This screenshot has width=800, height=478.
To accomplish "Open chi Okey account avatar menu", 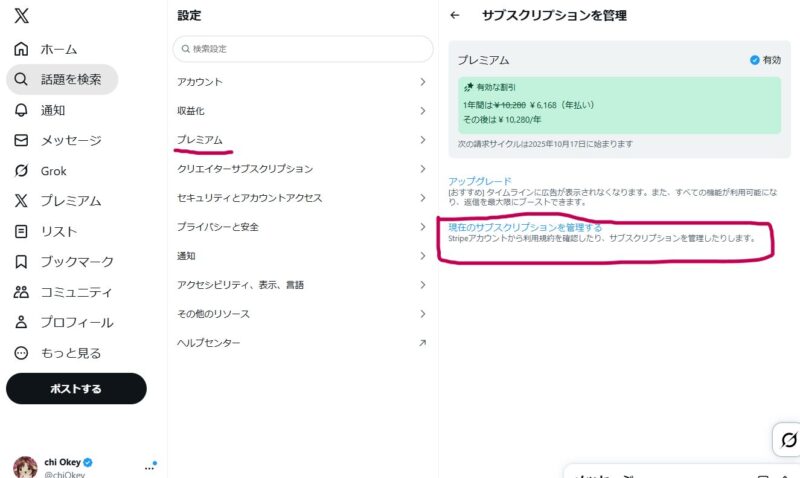I will coord(25,467).
